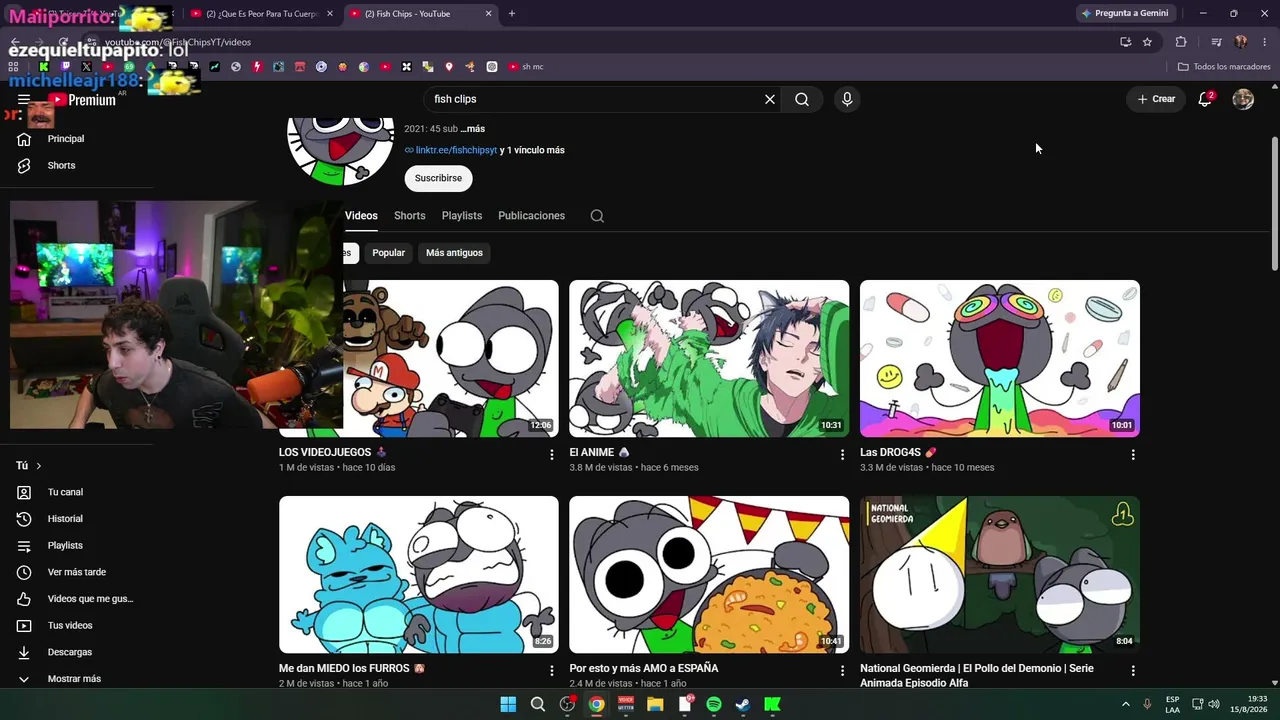Open Chrome extensions puzzle icon
This screenshot has width=1280, height=720.
point(1181,42)
